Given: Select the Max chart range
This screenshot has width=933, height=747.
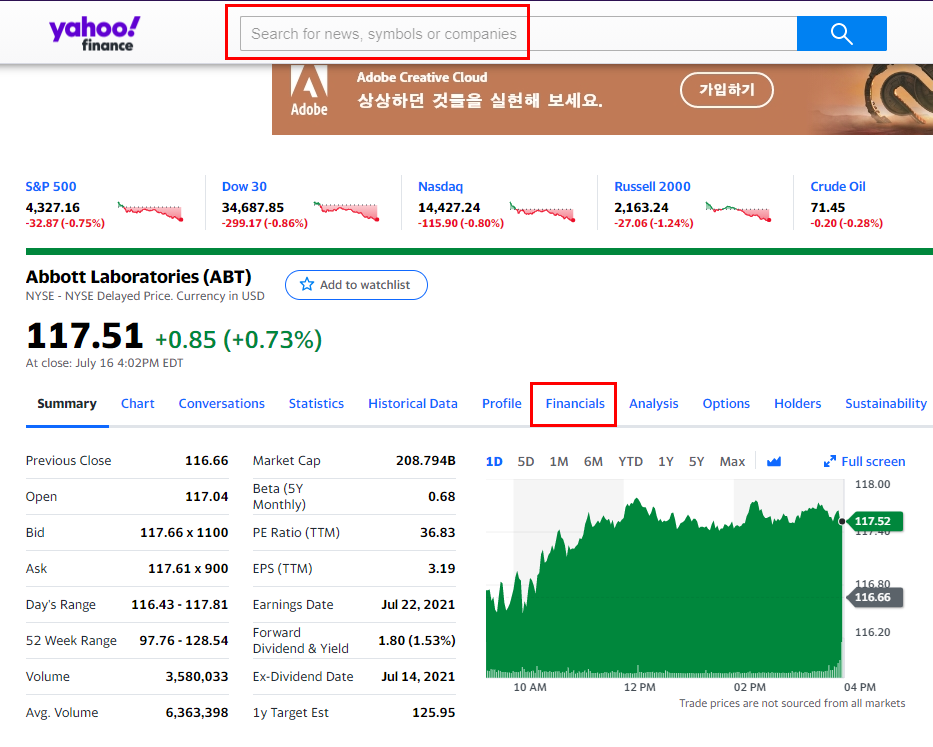Looking at the screenshot, I should (732, 461).
